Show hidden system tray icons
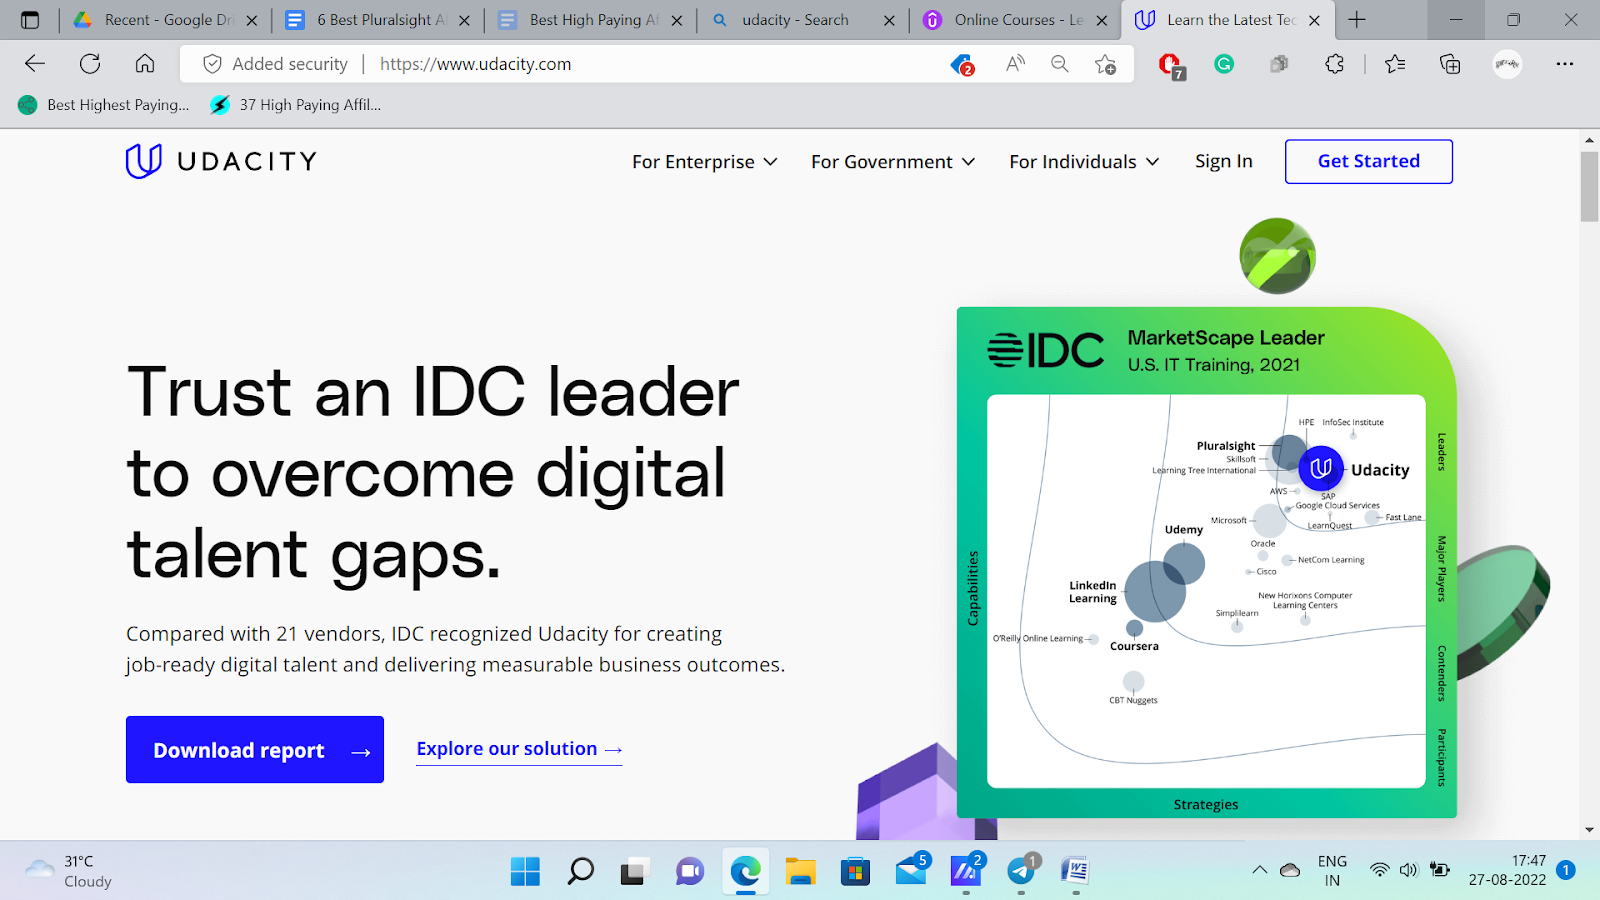 click(1259, 870)
